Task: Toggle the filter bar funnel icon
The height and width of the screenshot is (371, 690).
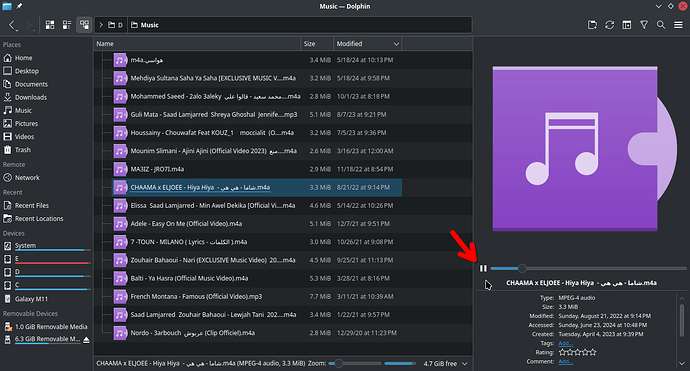Action: 644,25
